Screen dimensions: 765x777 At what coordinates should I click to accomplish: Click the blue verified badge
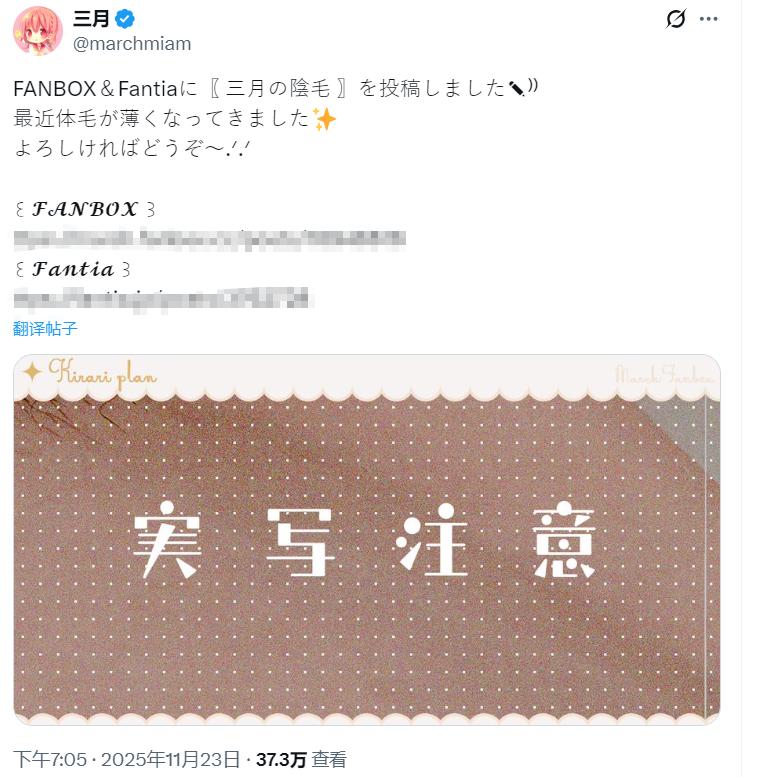[126, 19]
